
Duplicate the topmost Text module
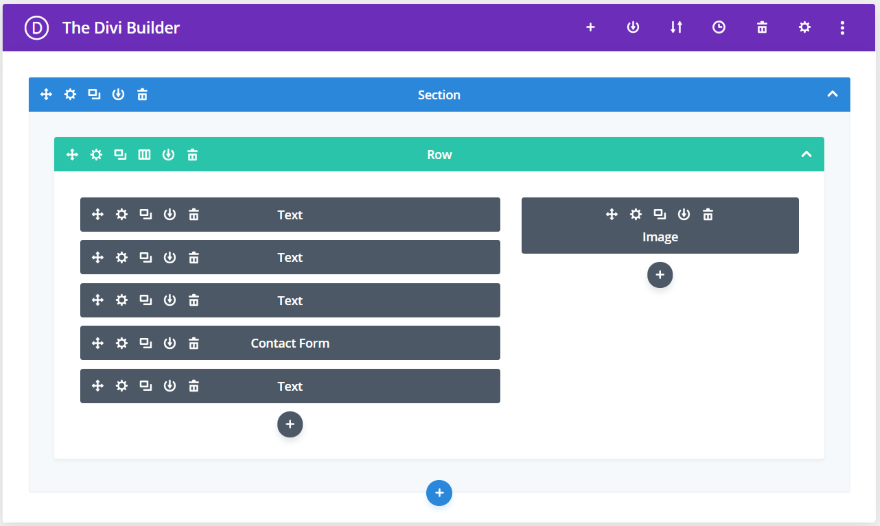[x=146, y=214]
